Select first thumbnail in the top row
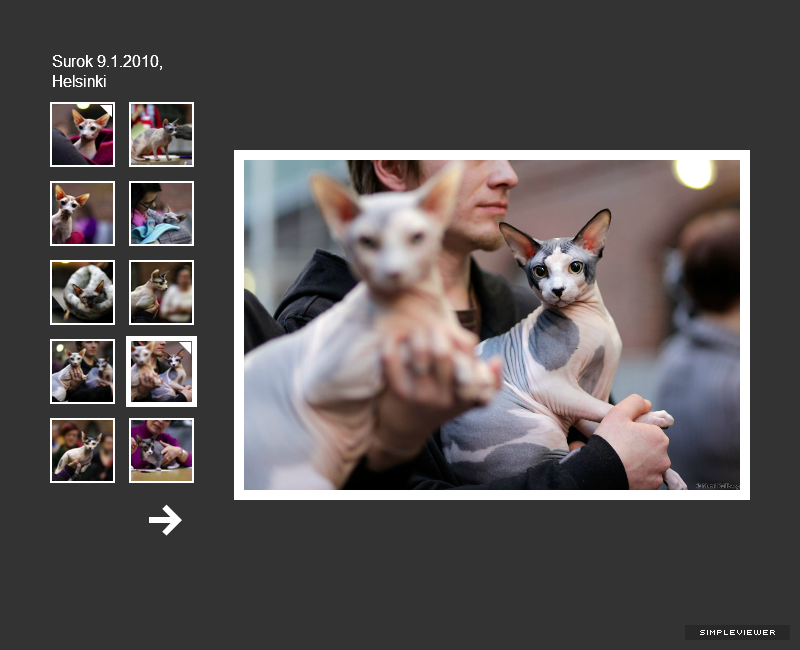The image size is (800, 650). pyautogui.click(x=82, y=134)
